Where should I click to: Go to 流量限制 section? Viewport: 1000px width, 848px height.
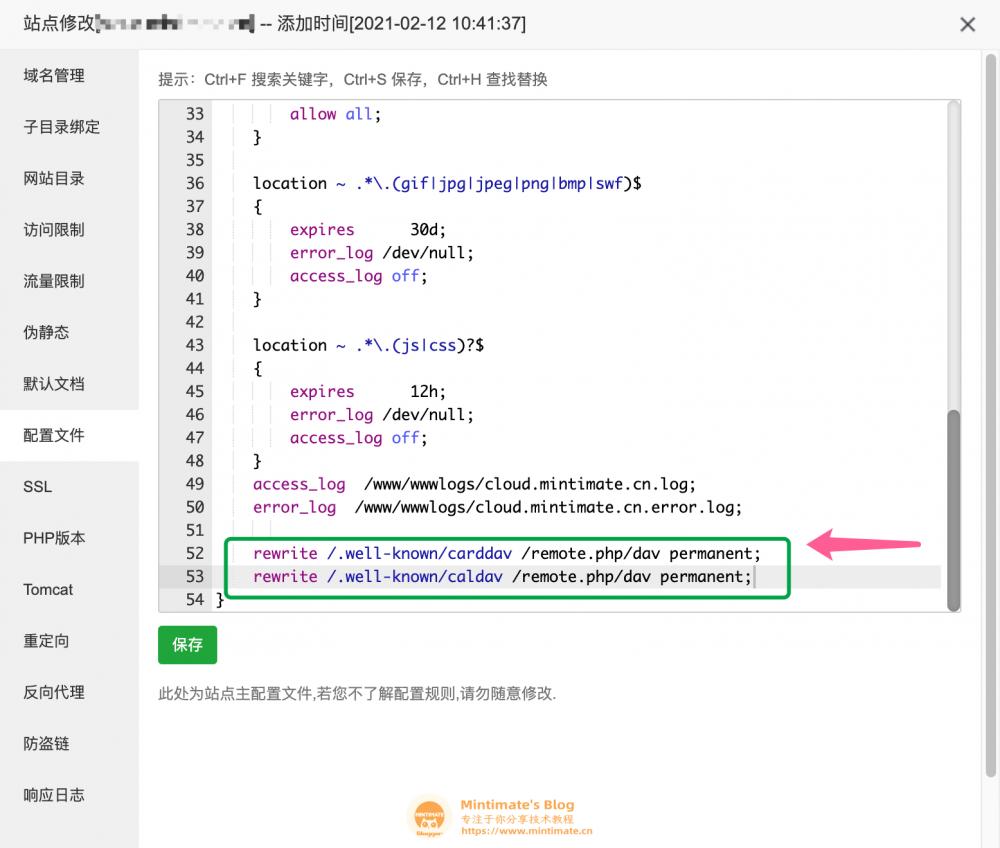point(54,281)
